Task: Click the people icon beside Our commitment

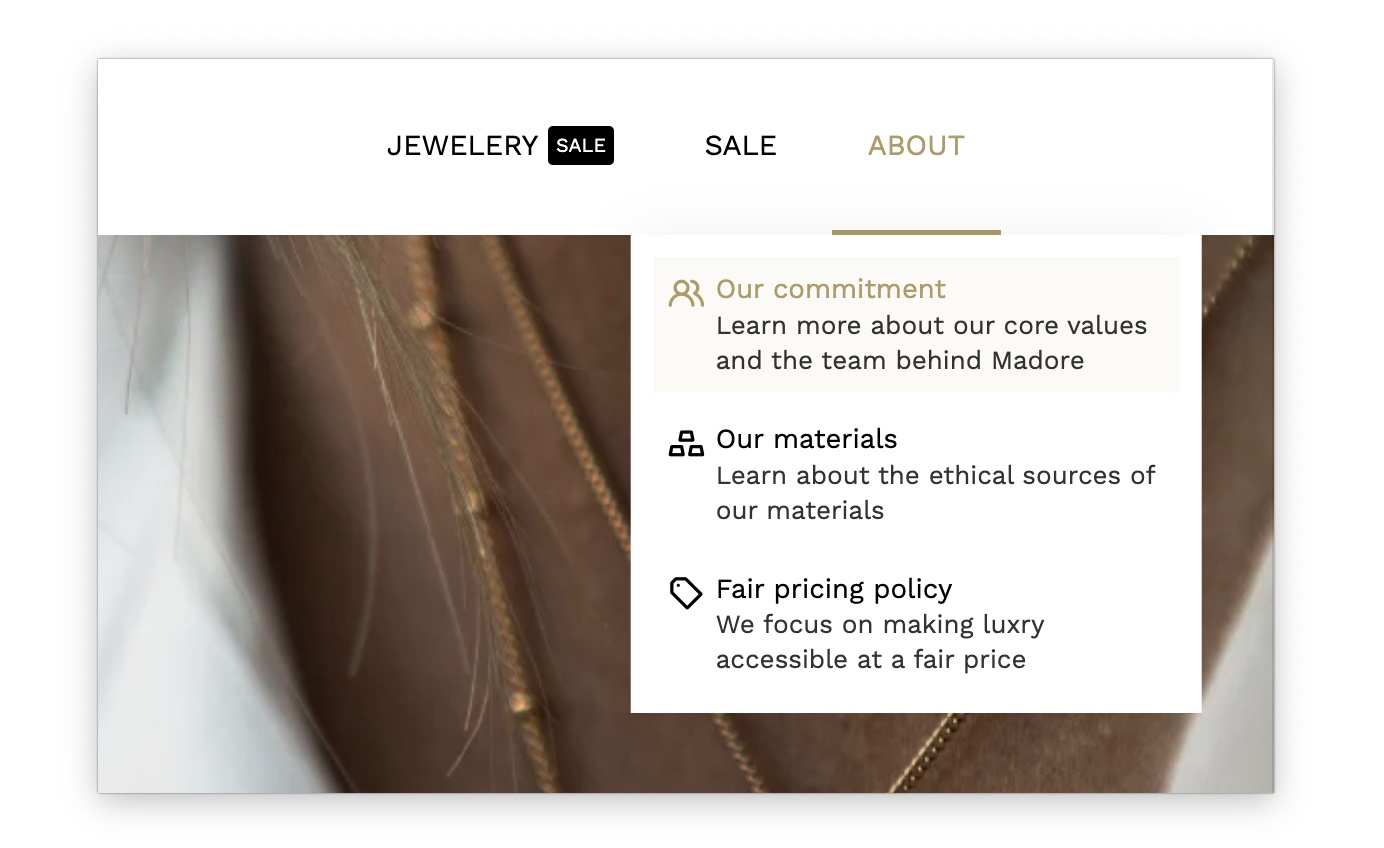Action: click(x=686, y=293)
